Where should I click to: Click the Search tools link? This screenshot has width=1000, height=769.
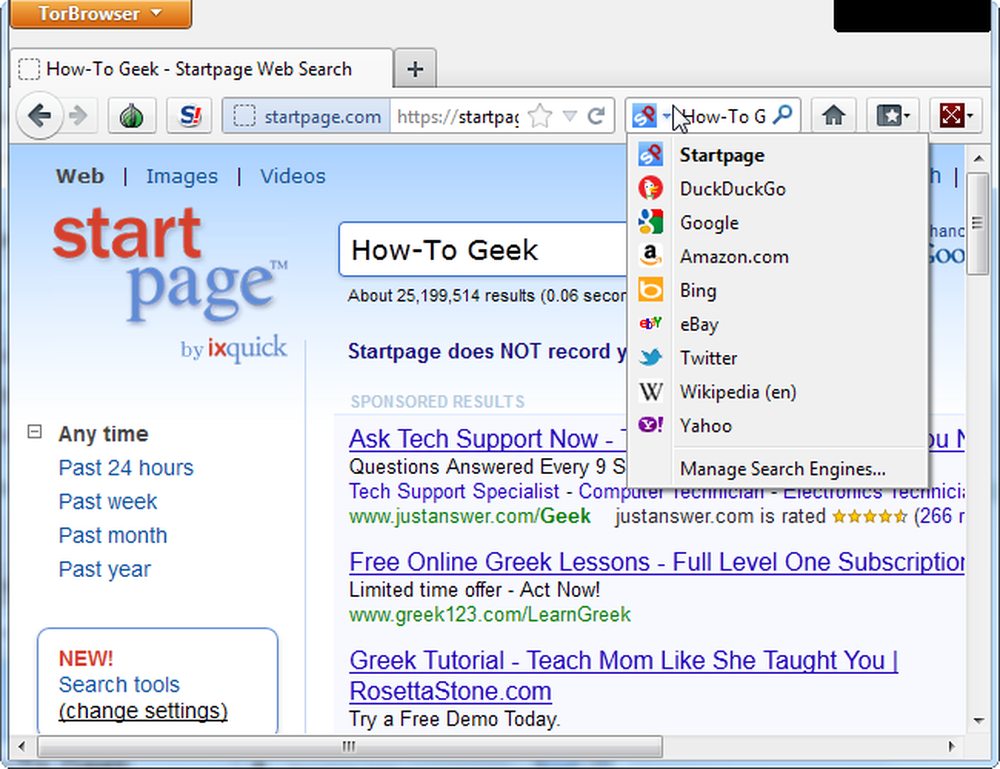point(119,684)
